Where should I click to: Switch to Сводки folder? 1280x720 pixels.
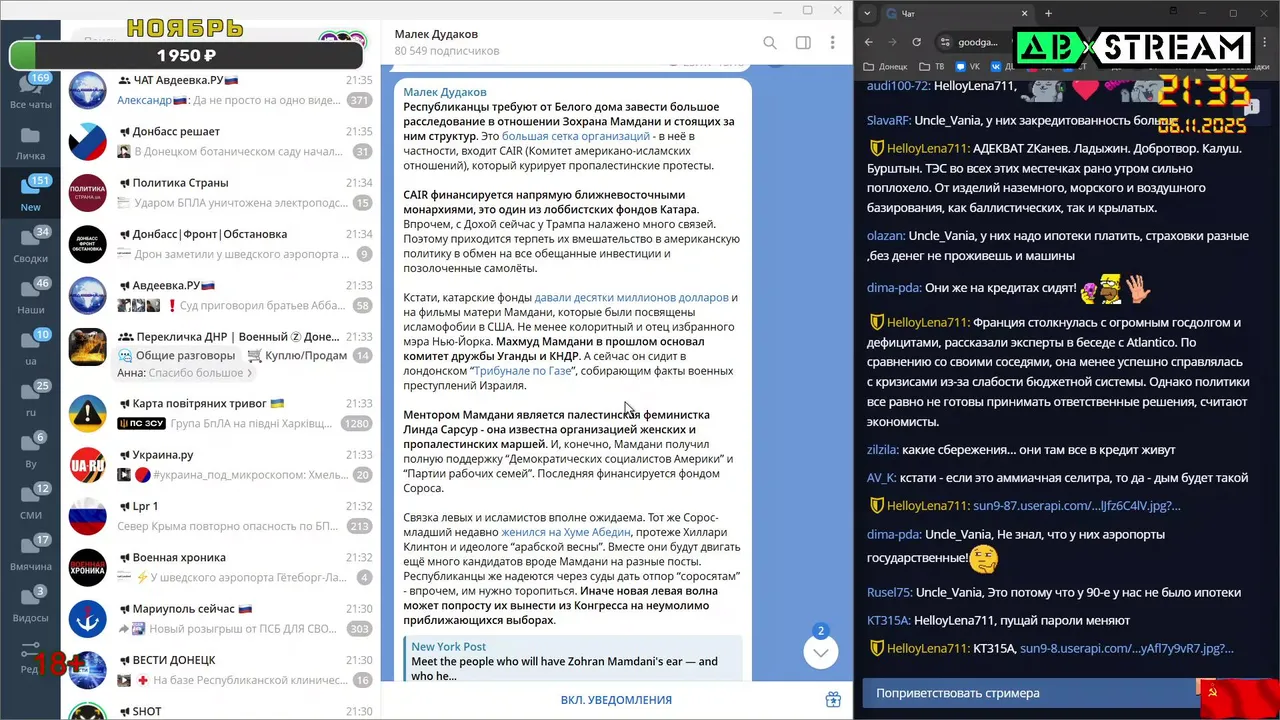[30, 245]
